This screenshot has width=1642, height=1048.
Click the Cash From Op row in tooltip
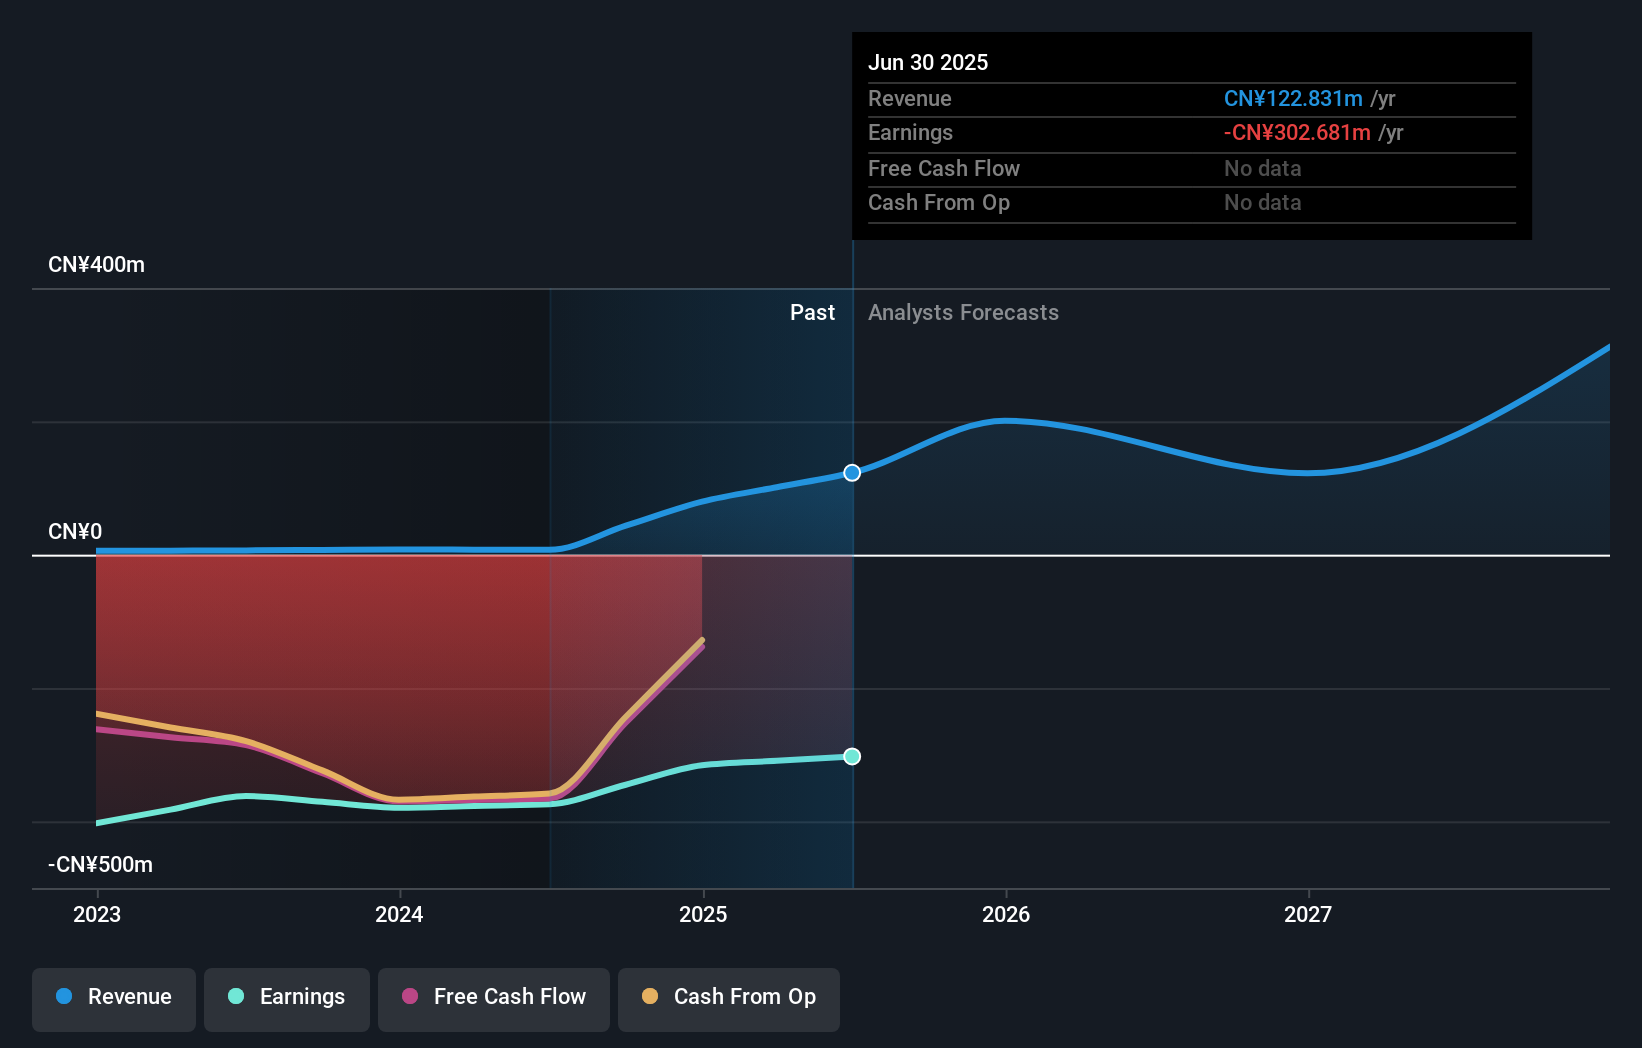(x=1192, y=203)
